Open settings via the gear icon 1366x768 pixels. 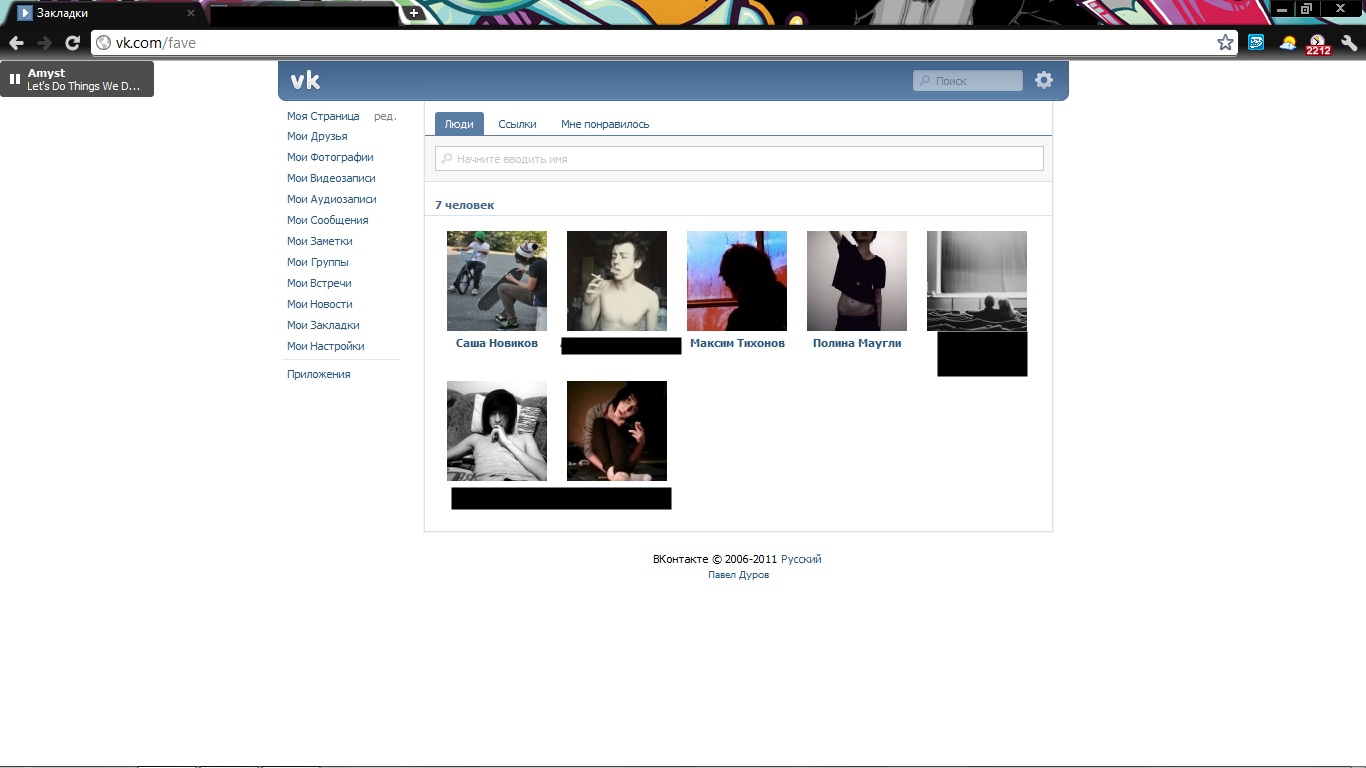[x=1044, y=80]
